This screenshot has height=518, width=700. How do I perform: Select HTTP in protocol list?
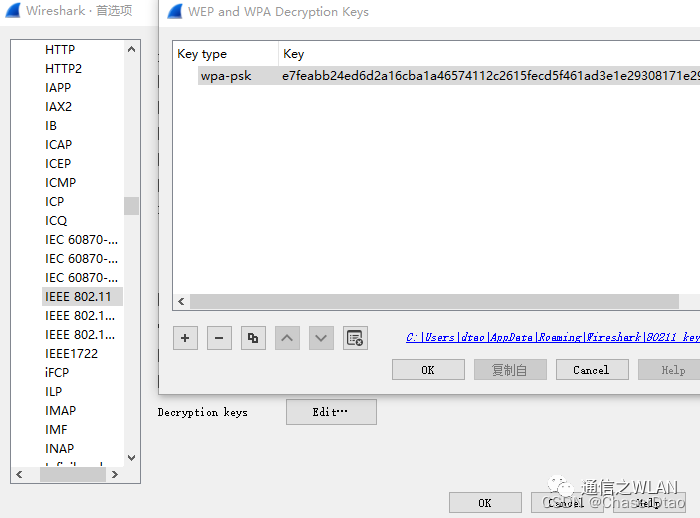(x=60, y=50)
